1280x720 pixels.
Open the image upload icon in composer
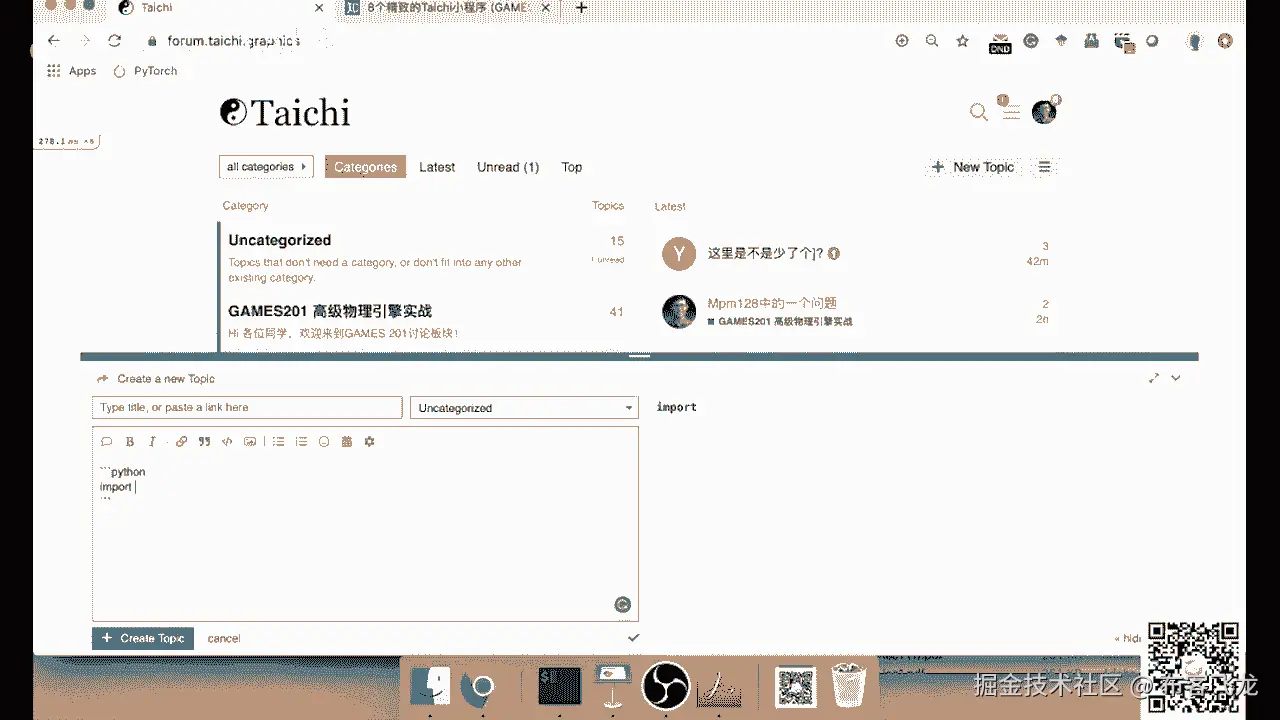click(250, 441)
